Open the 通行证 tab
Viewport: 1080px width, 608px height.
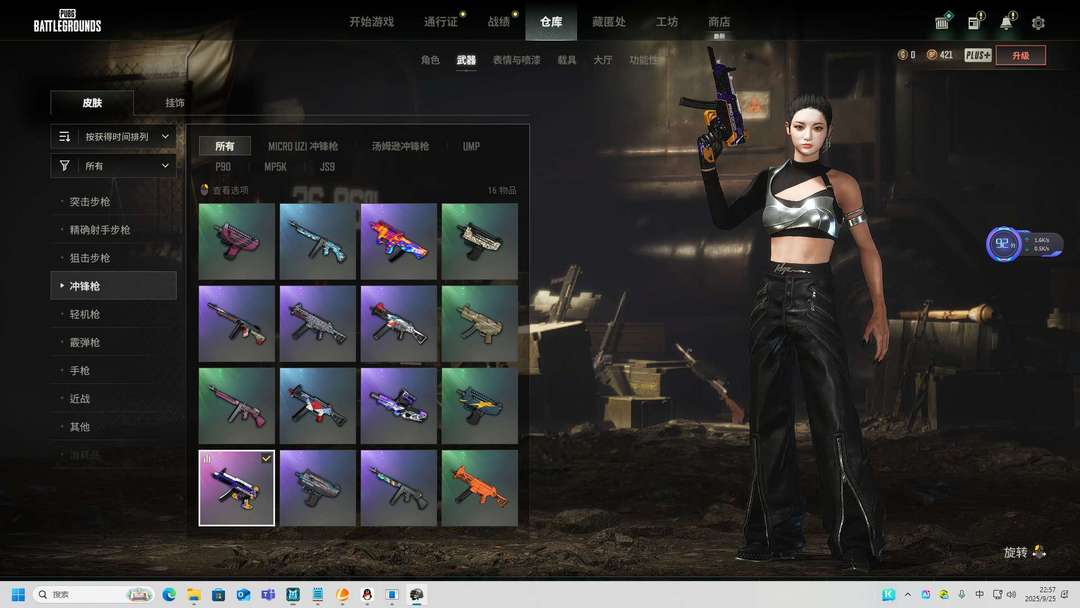(x=441, y=22)
